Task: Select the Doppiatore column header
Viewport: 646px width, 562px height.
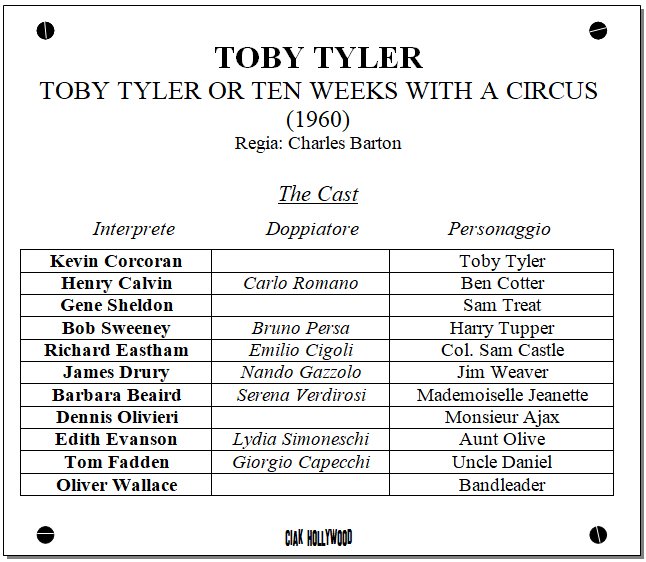Action: pos(312,229)
